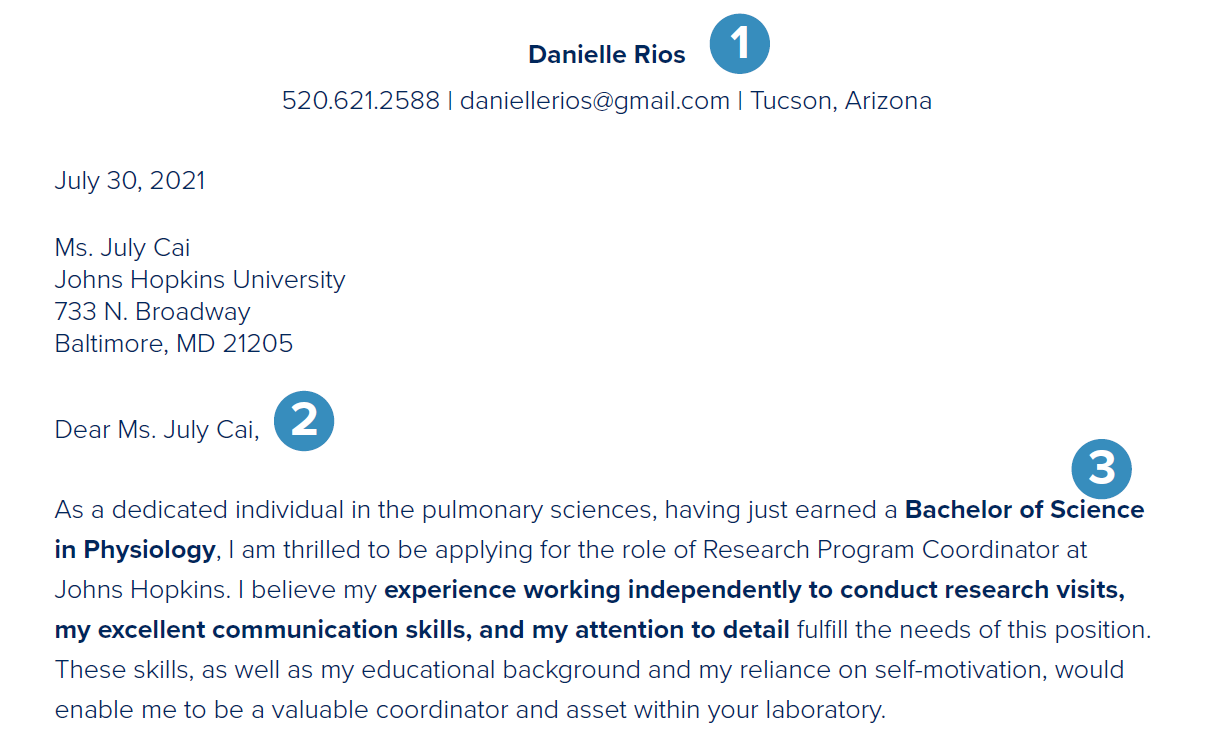Click the daniellerios@gmail.com email address
Viewport: 1216px width, 731px height.
click(x=595, y=101)
